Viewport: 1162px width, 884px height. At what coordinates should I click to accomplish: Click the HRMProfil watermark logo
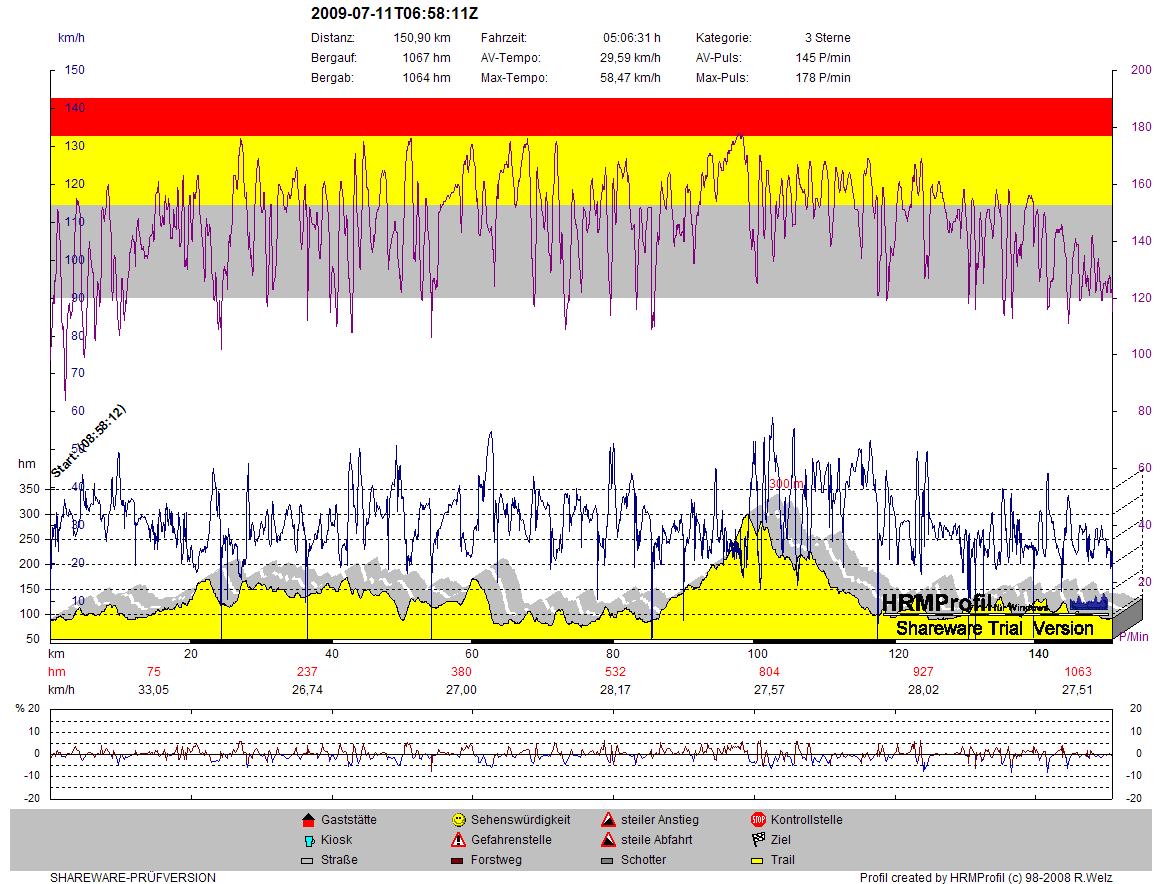pyautogui.click(x=936, y=603)
